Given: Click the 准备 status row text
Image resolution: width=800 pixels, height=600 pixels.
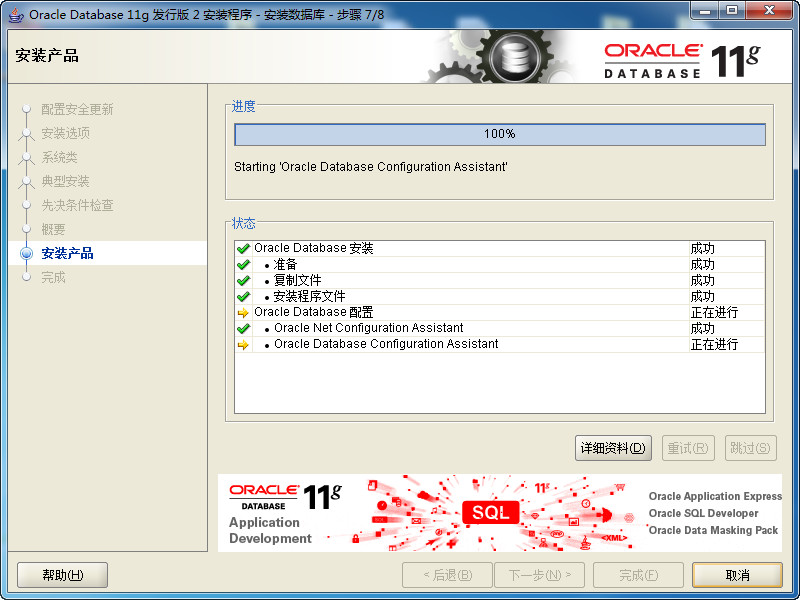Looking at the screenshot, I should coord(285,264).
